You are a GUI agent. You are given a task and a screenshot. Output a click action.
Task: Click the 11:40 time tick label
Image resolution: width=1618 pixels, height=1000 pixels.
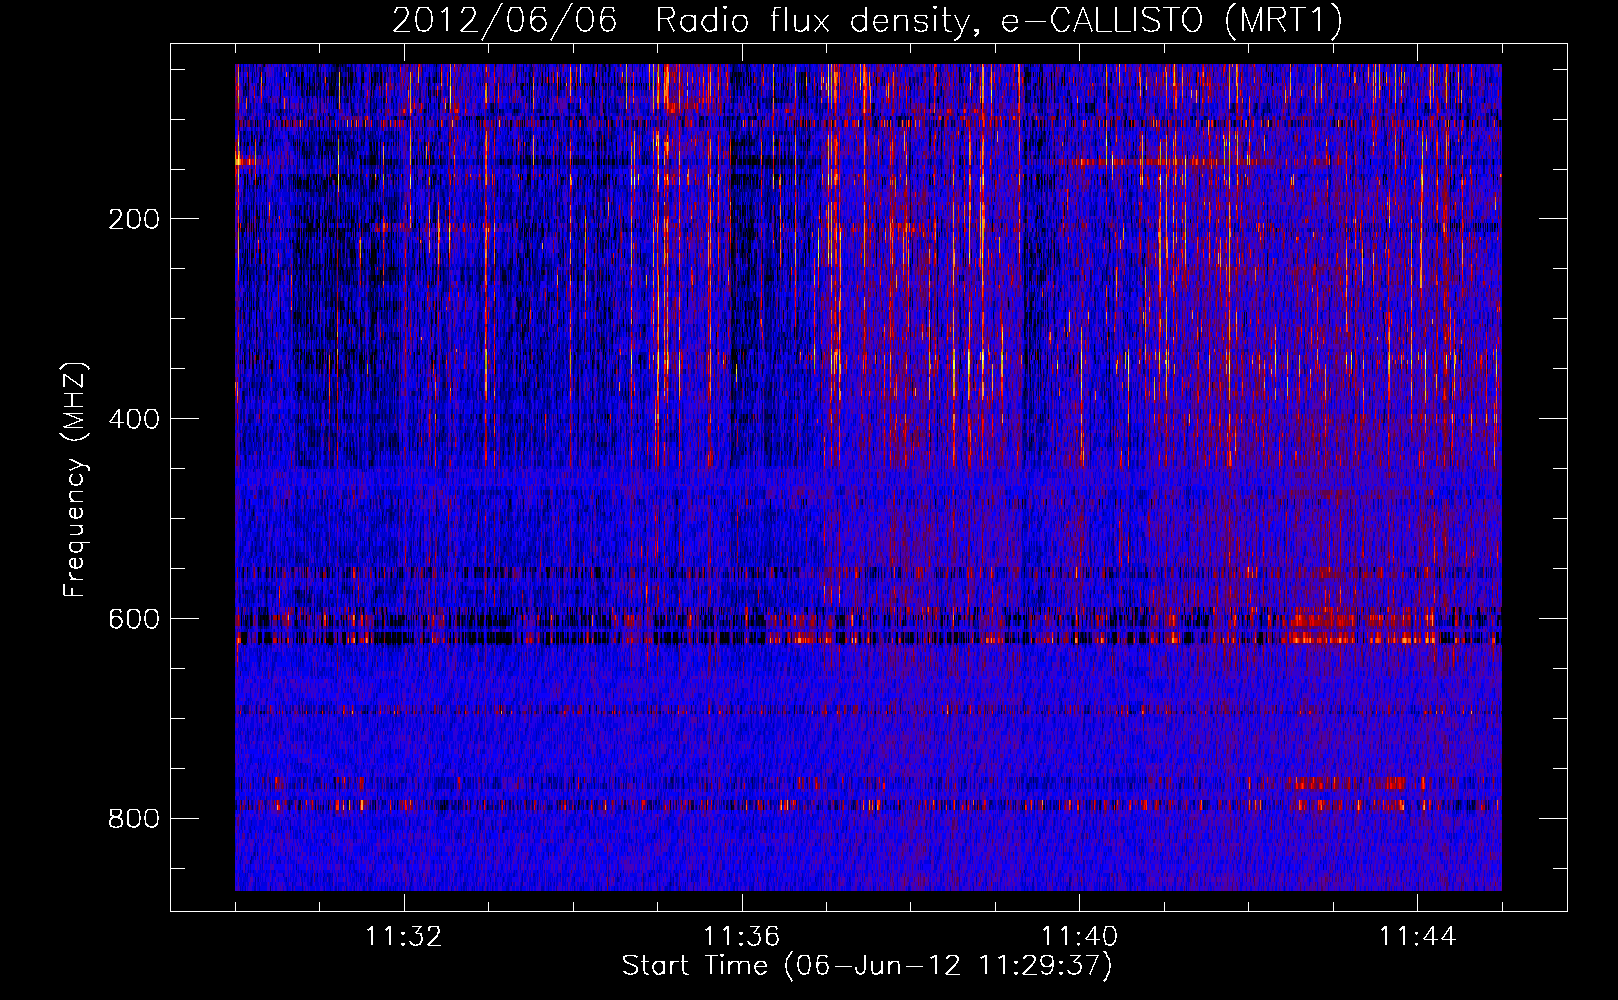coord(1080,936)
